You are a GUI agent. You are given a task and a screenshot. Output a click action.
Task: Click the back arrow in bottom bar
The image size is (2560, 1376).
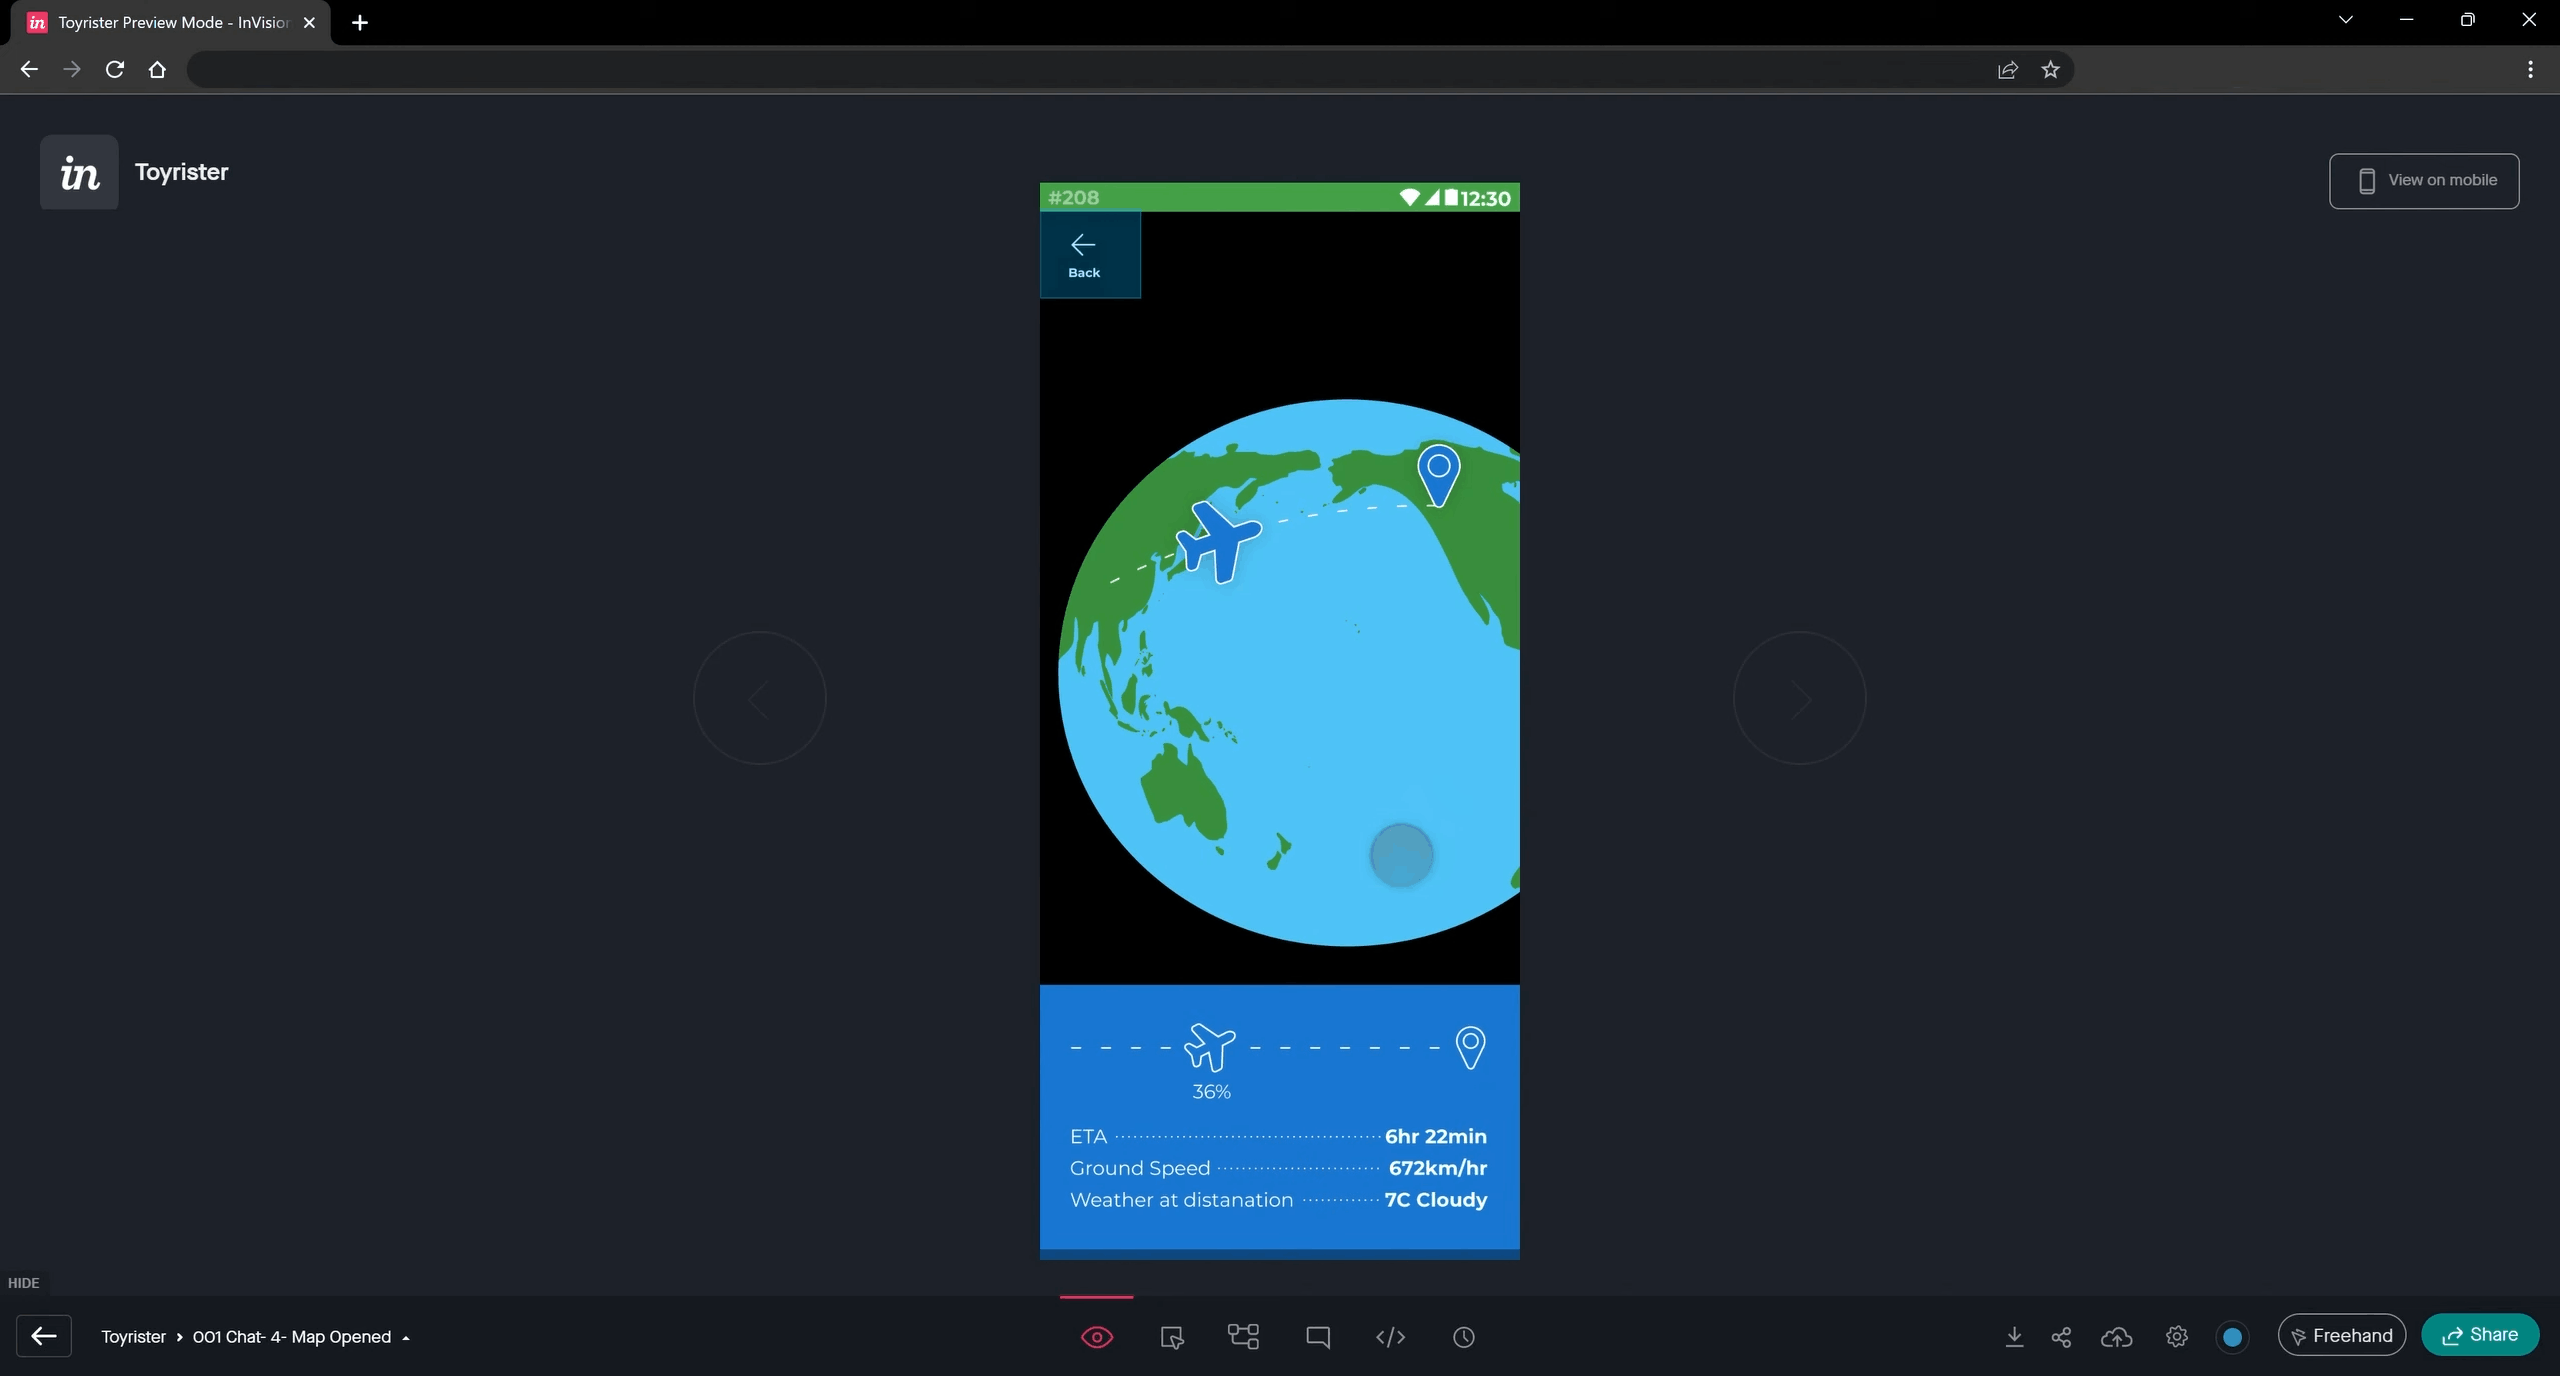(x=44, y=1336)
